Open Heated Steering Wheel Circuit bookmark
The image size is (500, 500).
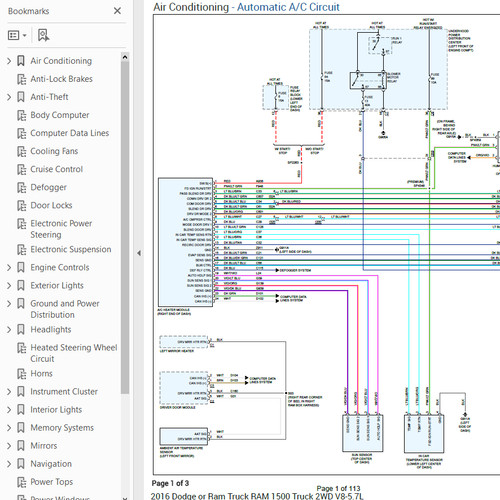click(74, 353)
